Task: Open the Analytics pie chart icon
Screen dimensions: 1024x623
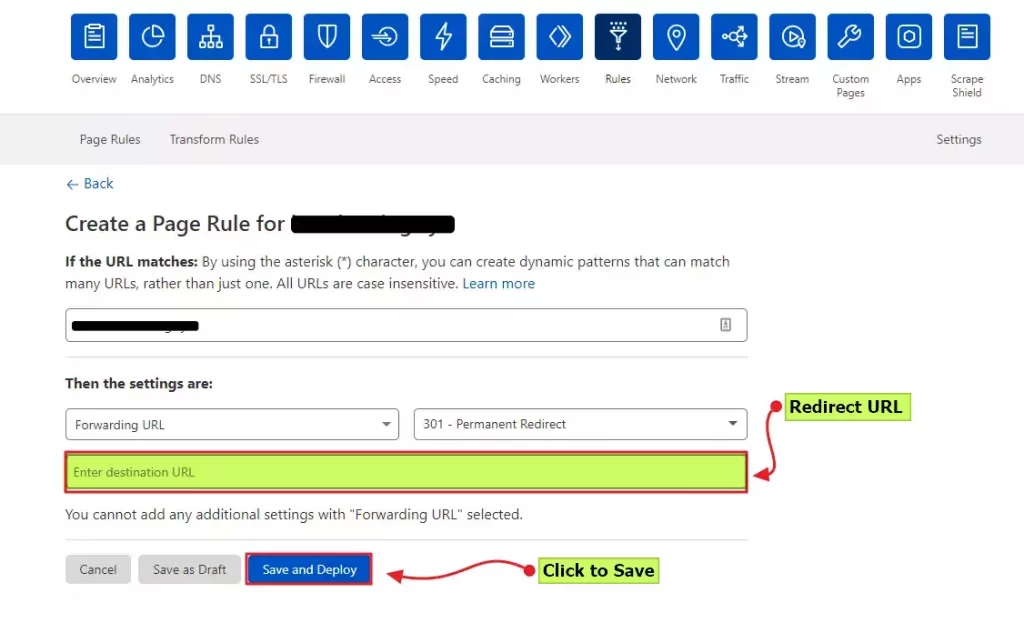Action: (x=152, y=37)
